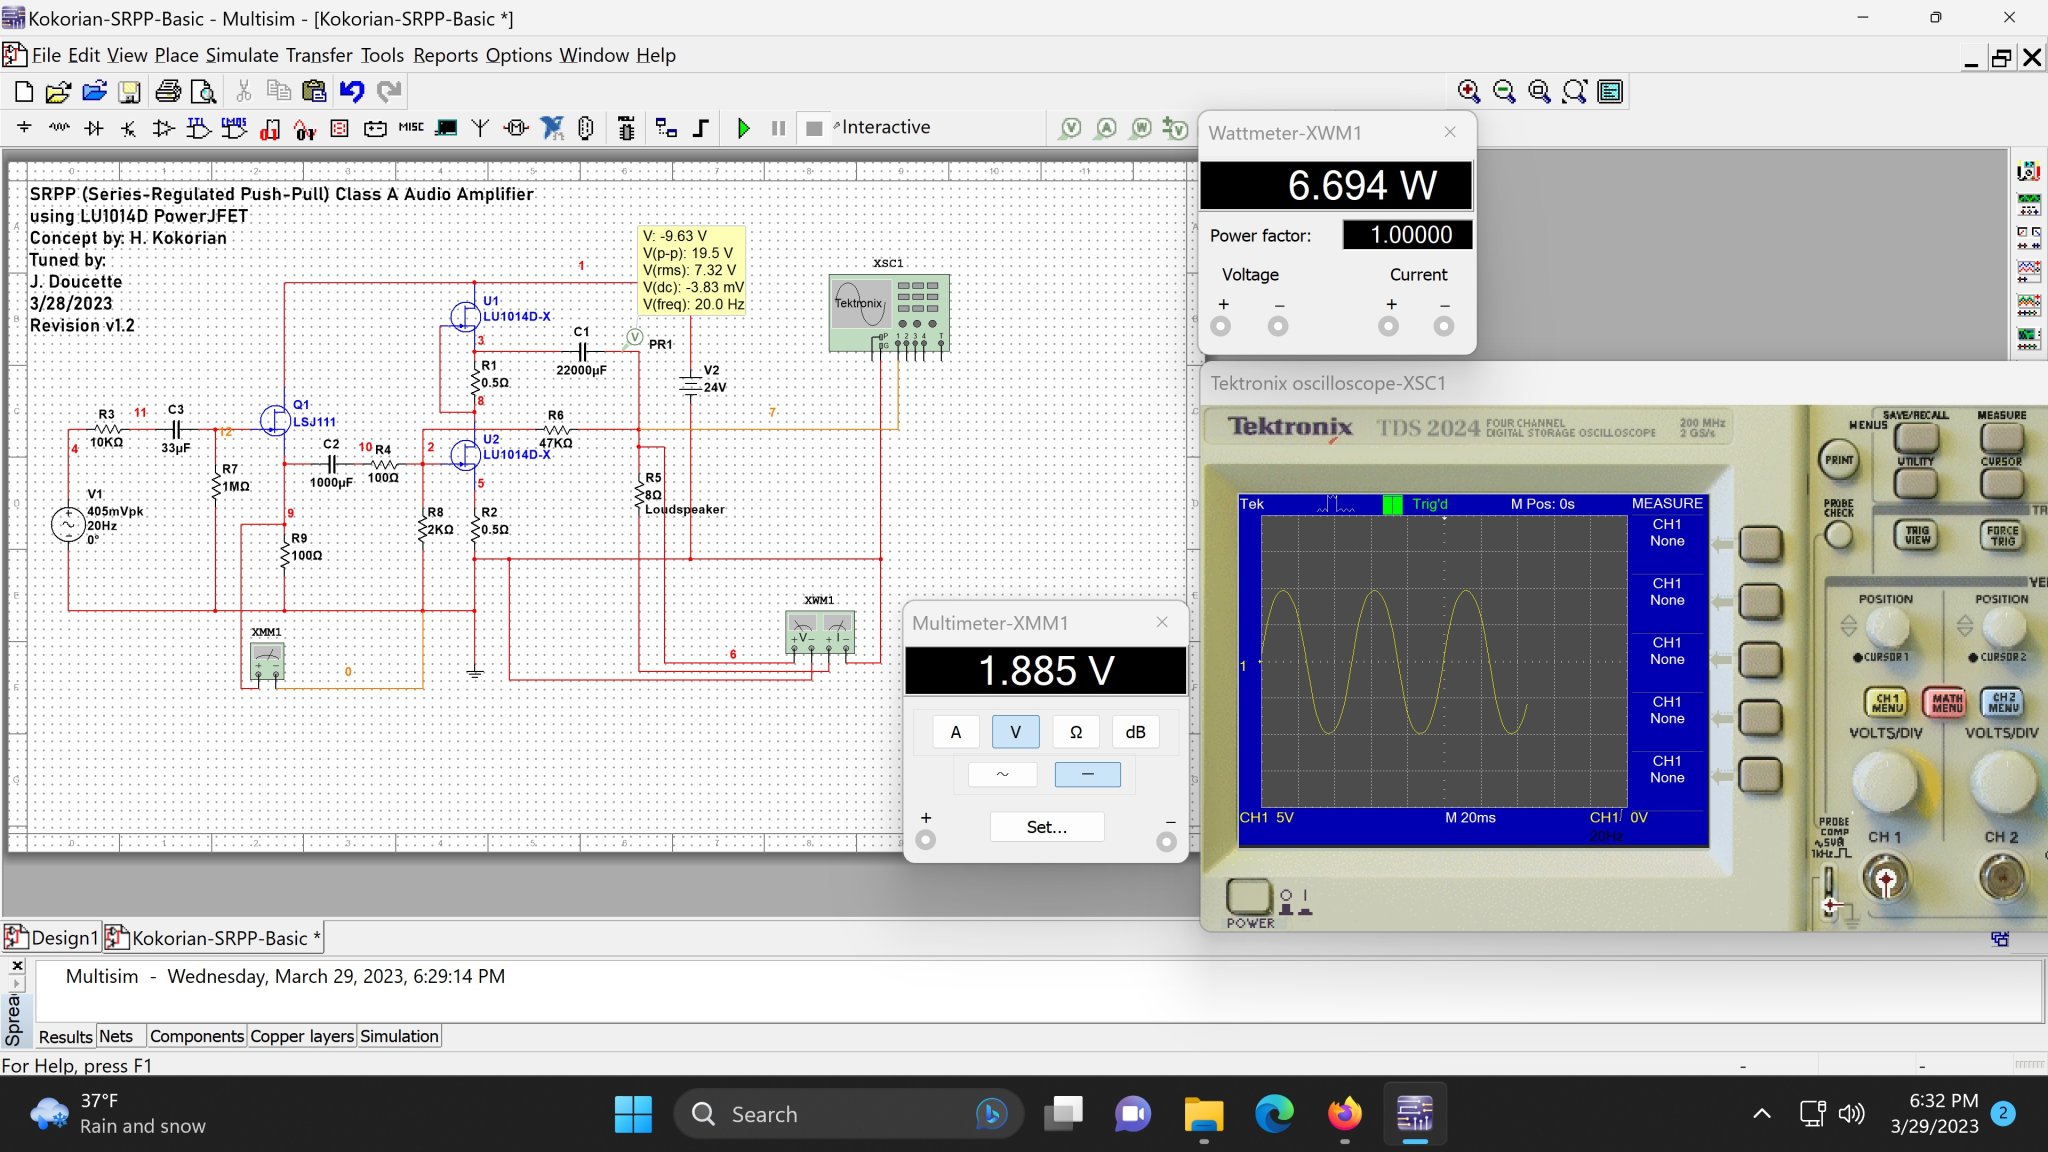Place a voltage probe
Screen dimensions: 2048x1152
(1071, 128)
